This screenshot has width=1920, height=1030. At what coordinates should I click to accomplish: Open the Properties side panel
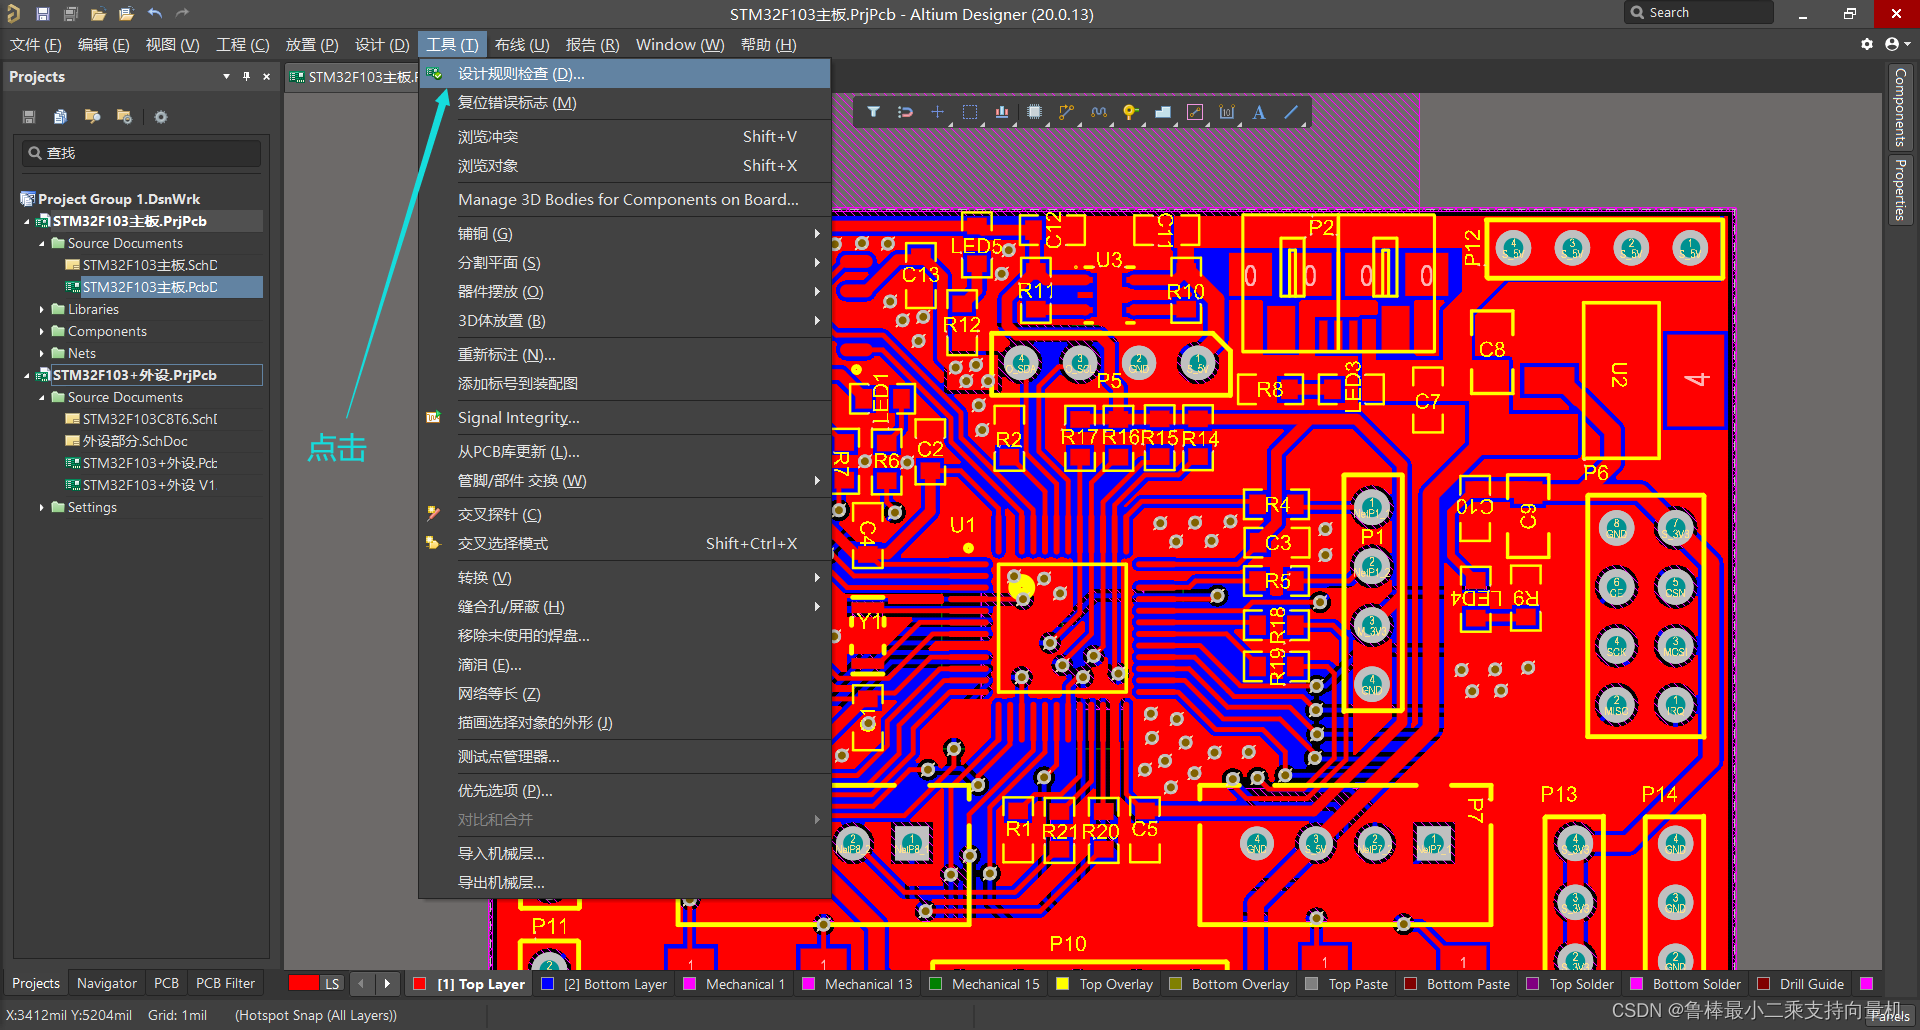pos(1900,190)
